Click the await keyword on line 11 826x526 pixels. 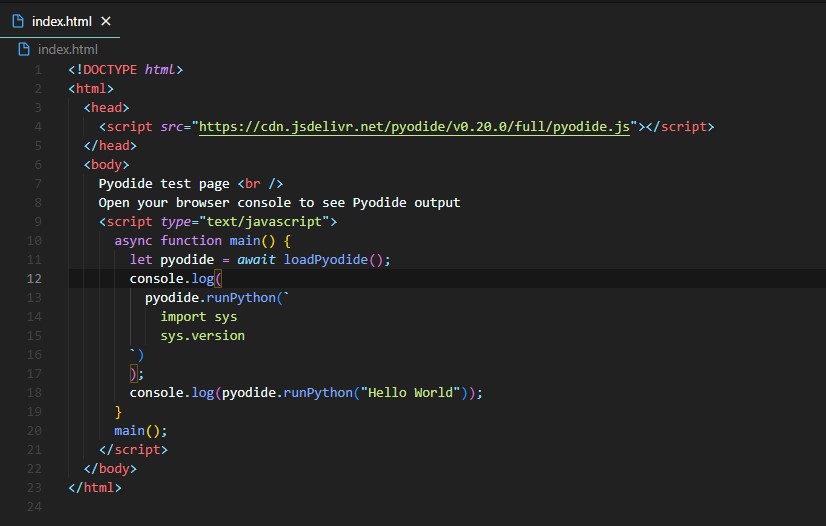tap(256, 260)
